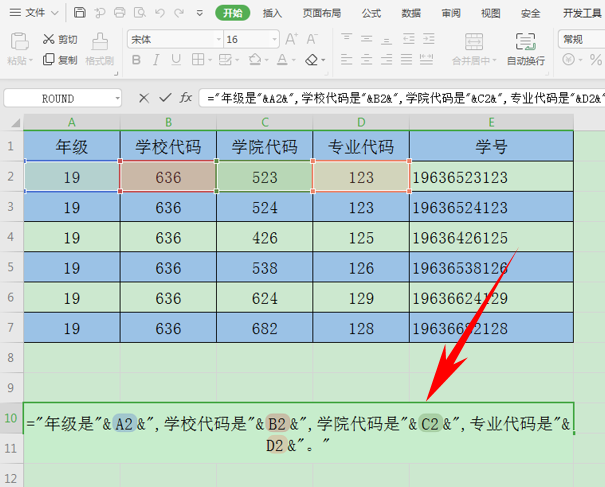Click the Merge and Center (合并居中) icon

474,42
